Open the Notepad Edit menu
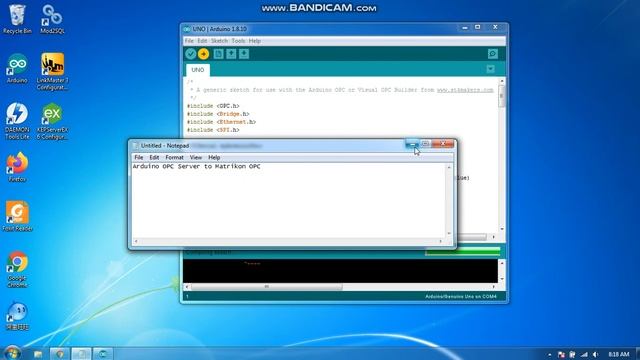The width and height of the screenshot is (640, 360). pyautogui.click(x=154, y=158)
